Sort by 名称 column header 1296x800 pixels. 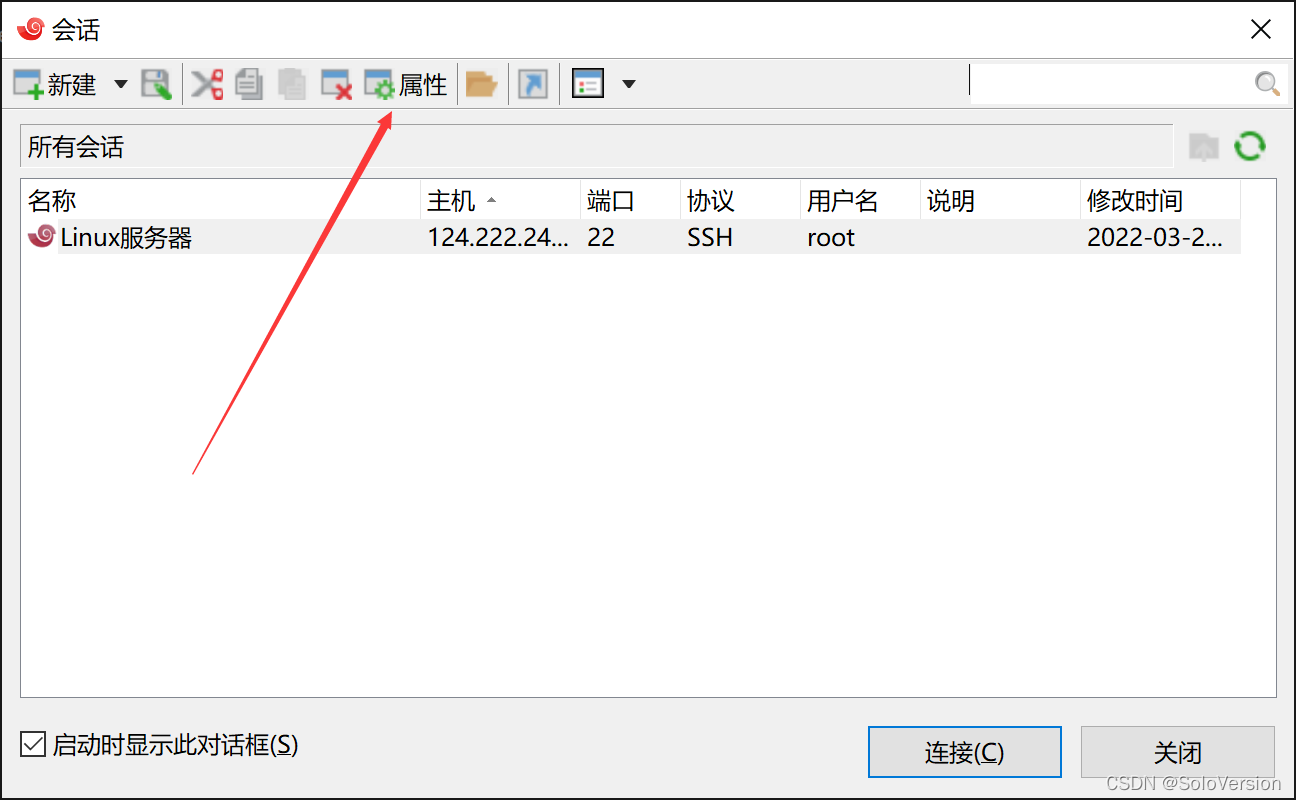220,201
